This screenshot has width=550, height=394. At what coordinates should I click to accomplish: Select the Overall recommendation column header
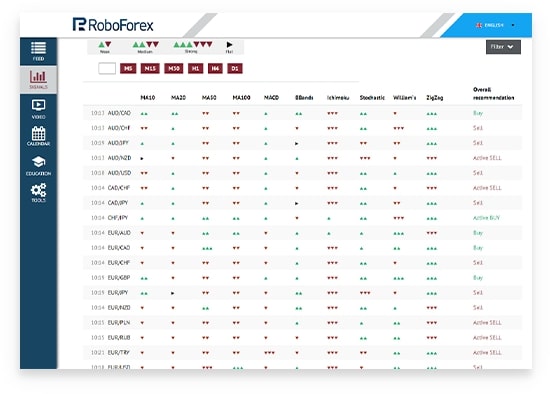(x=493, y=94)
